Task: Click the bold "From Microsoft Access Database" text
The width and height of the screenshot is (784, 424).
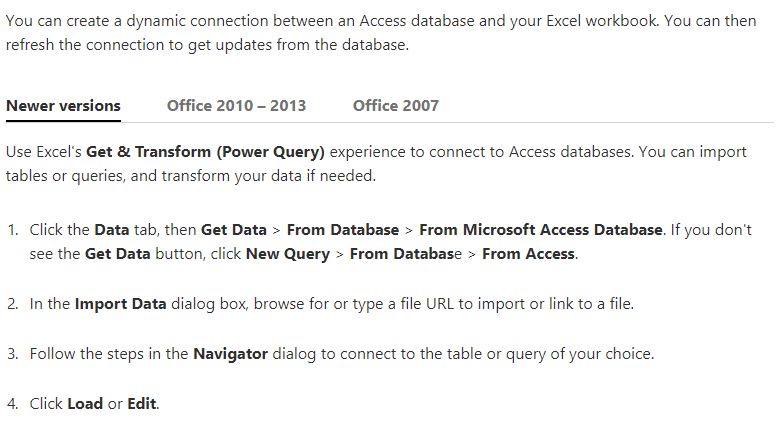Action: (x=540, y=229)
